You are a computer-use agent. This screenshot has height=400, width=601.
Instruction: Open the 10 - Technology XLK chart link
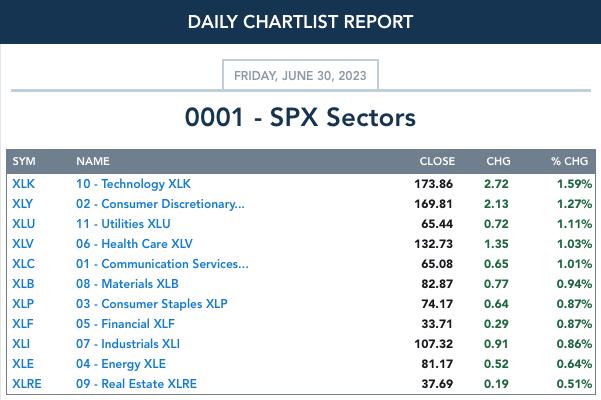133,184
